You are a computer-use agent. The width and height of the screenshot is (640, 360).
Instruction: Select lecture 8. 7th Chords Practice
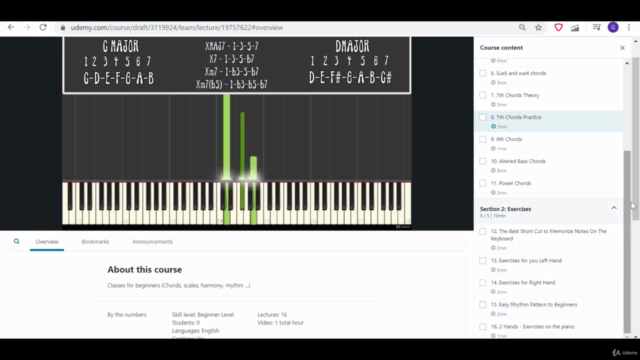(516, 117)
